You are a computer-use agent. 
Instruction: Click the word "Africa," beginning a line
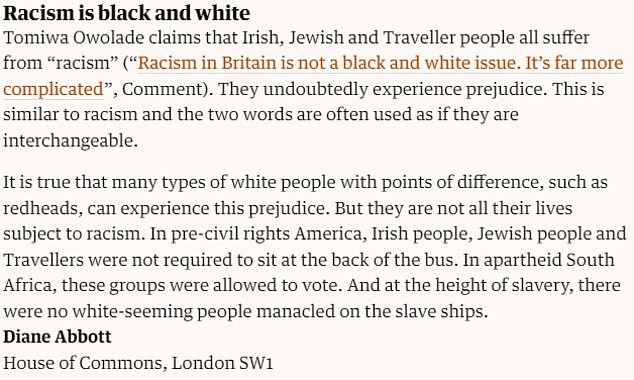coord(30,286)
